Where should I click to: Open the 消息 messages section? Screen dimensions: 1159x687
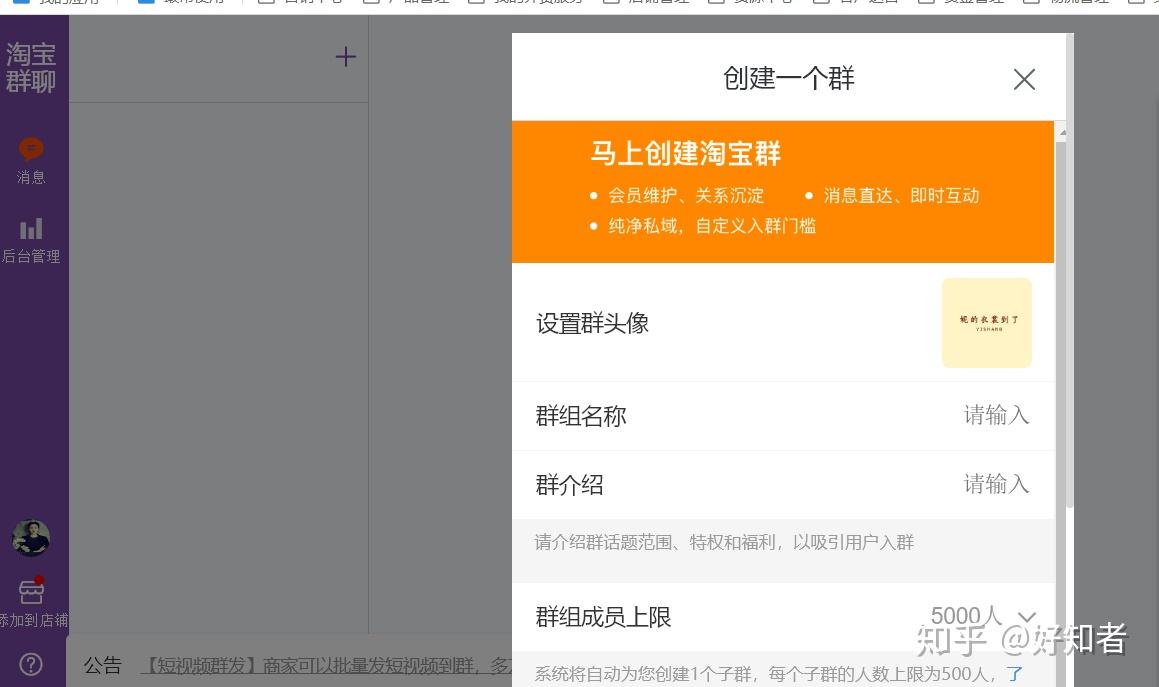point(31,160)
